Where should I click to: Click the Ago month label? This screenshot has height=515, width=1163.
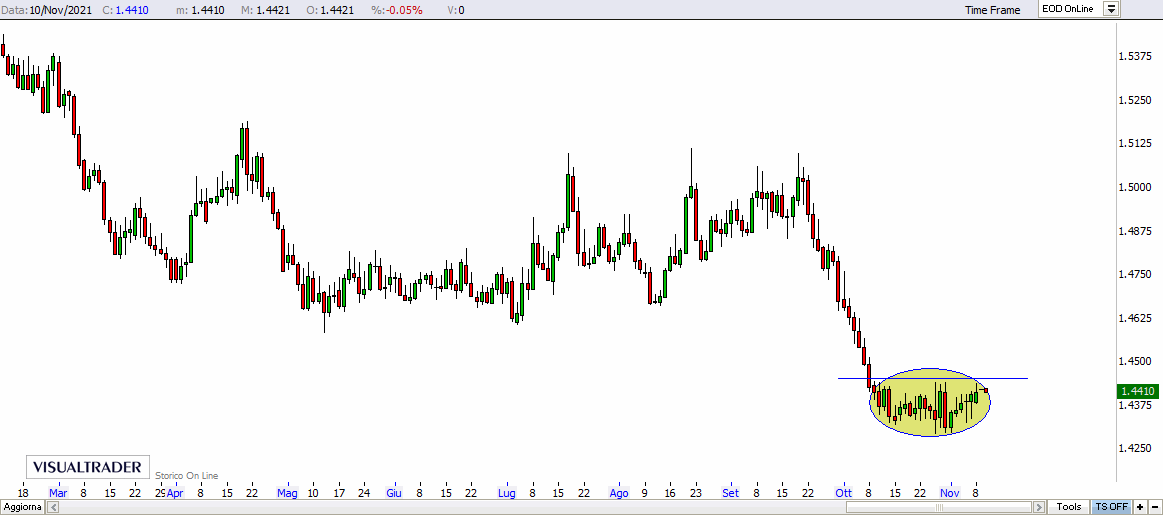coord(619,493)
